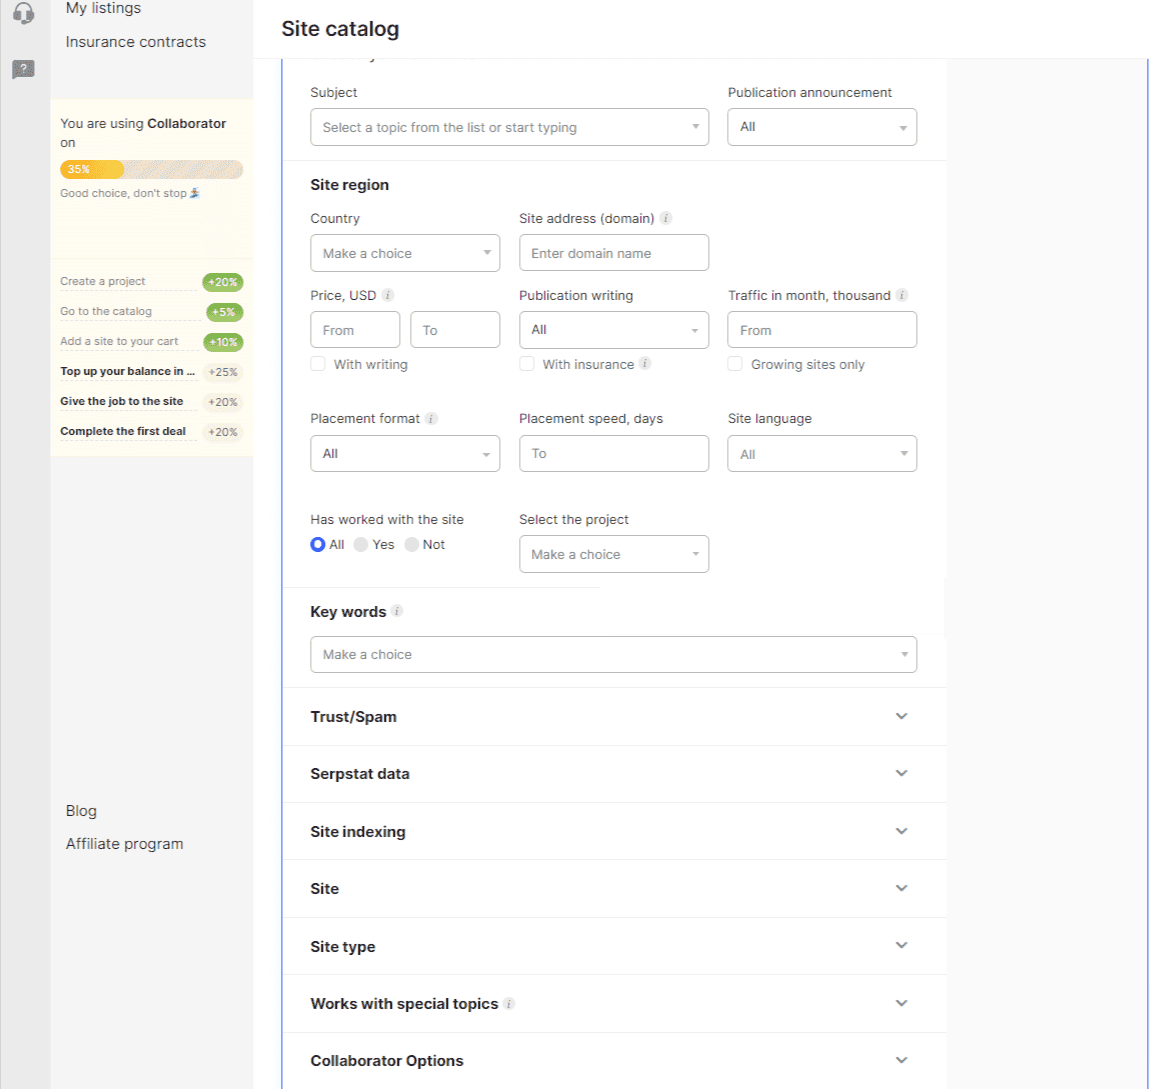Click info icon beside Placement format
This screenshot has width=1150, height=1089.
click(x=431, y=419)
